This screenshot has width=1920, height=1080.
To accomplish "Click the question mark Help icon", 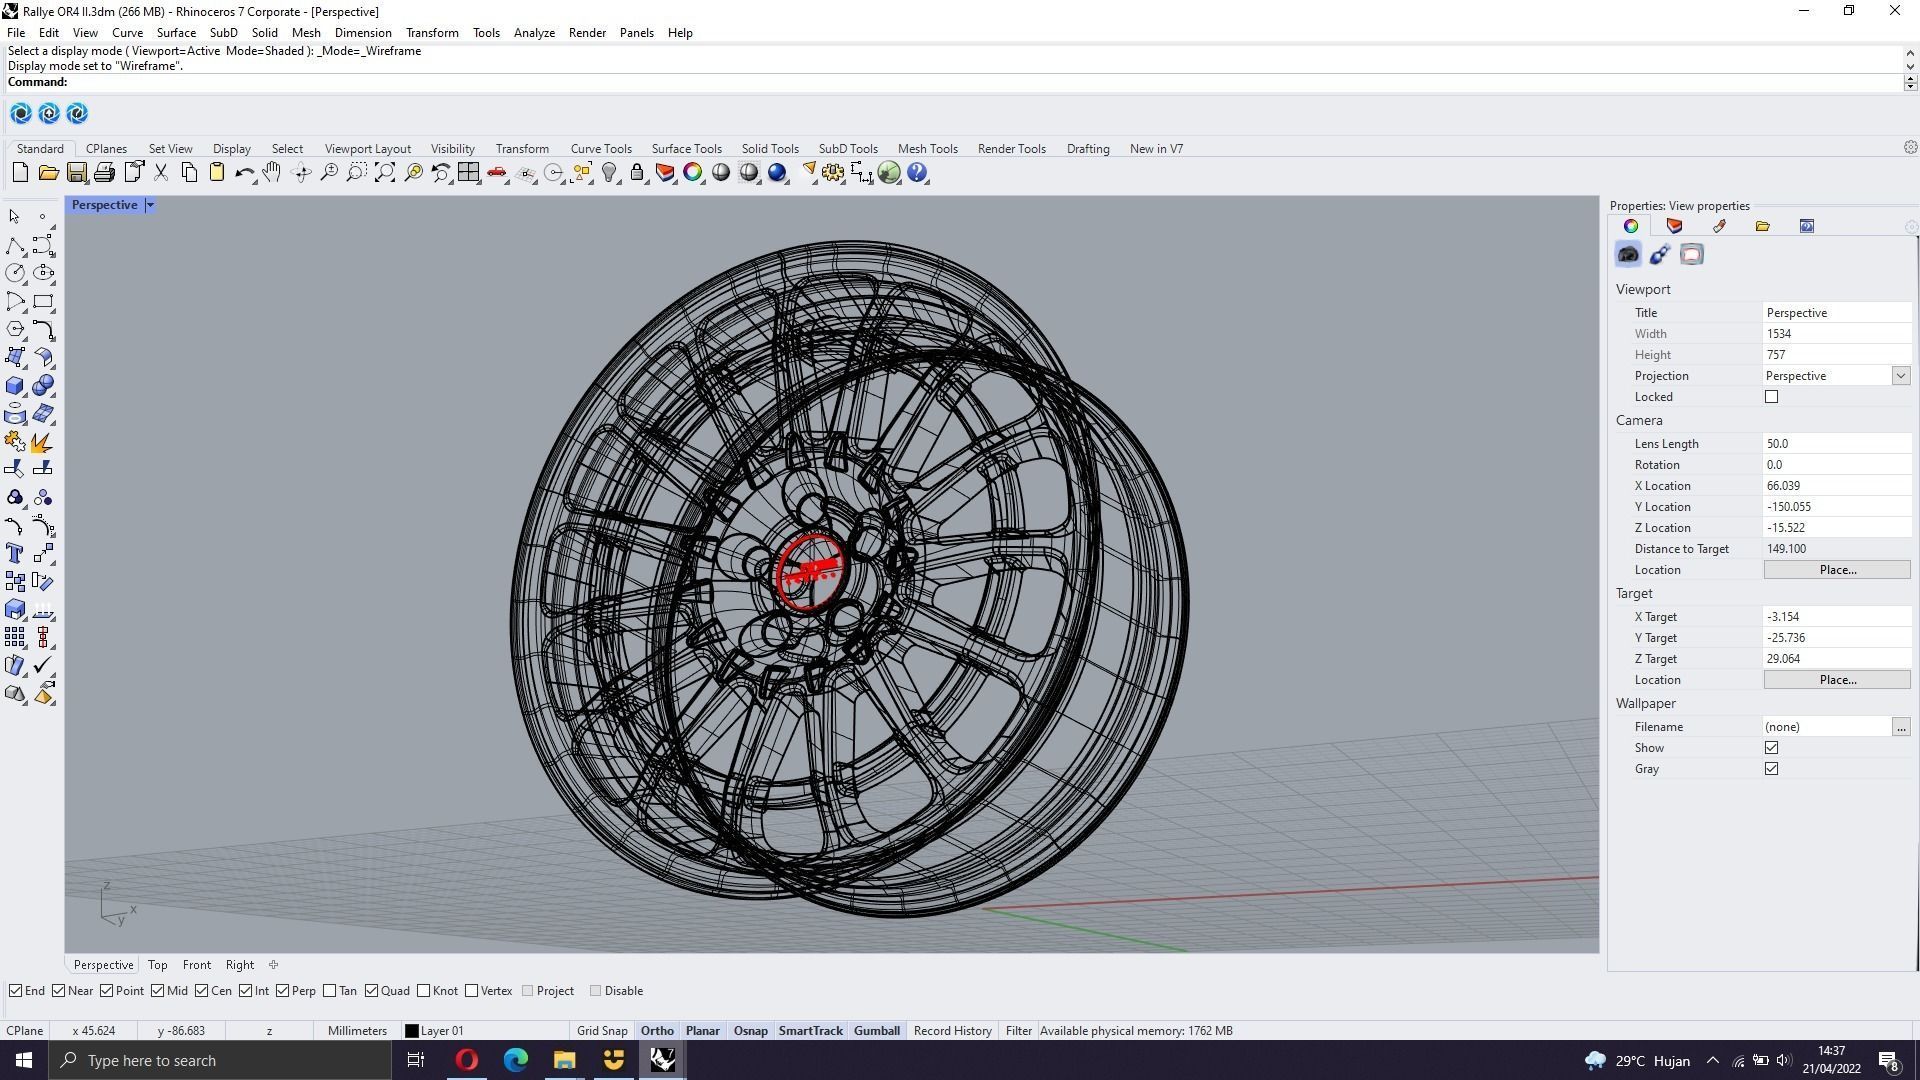I will [917, 173].
